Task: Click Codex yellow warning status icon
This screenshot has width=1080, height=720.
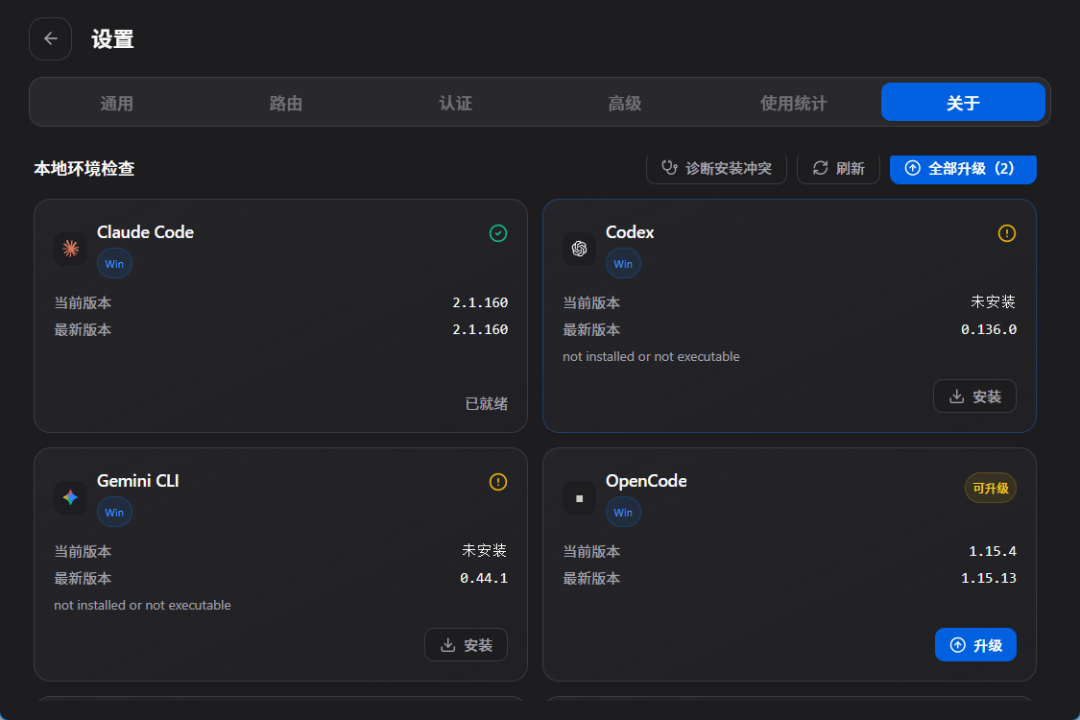Action: tap(1007, 234)
